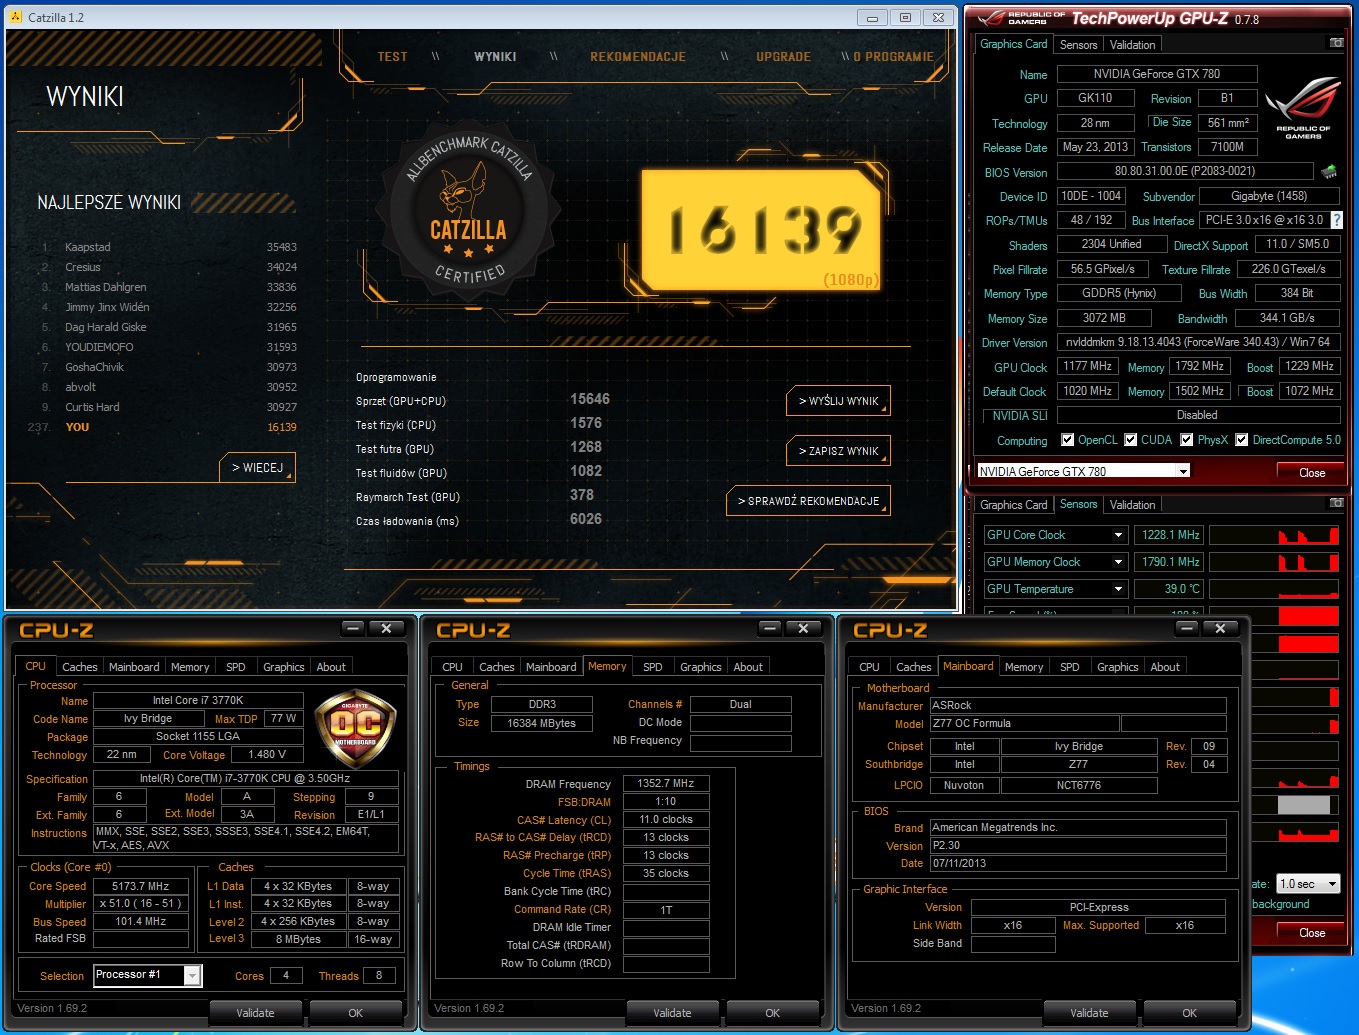The height and width of the screenshot is (1035, 1359).
Task: Minimize the CPU-Z Memory window
Action: coord(770,628)
